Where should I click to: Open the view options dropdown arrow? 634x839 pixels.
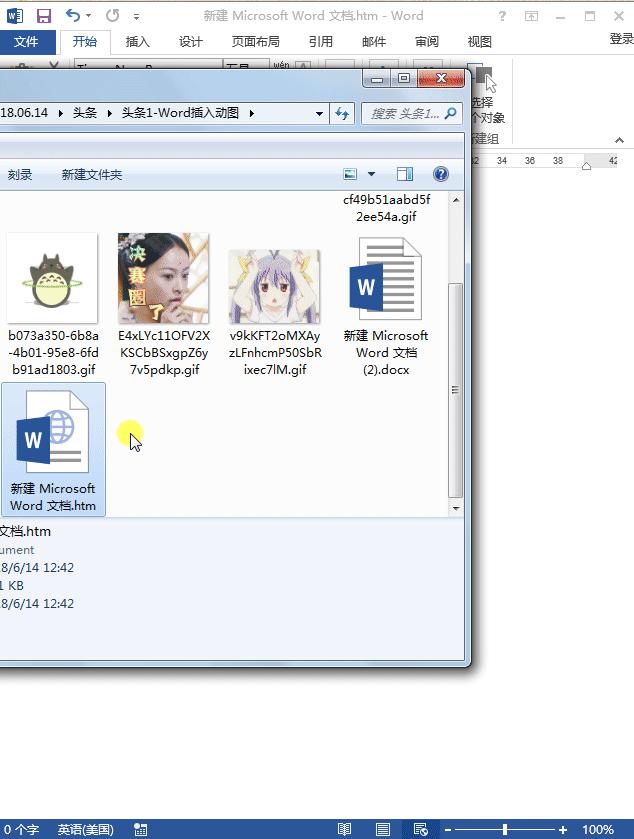[x=371, y=174]
